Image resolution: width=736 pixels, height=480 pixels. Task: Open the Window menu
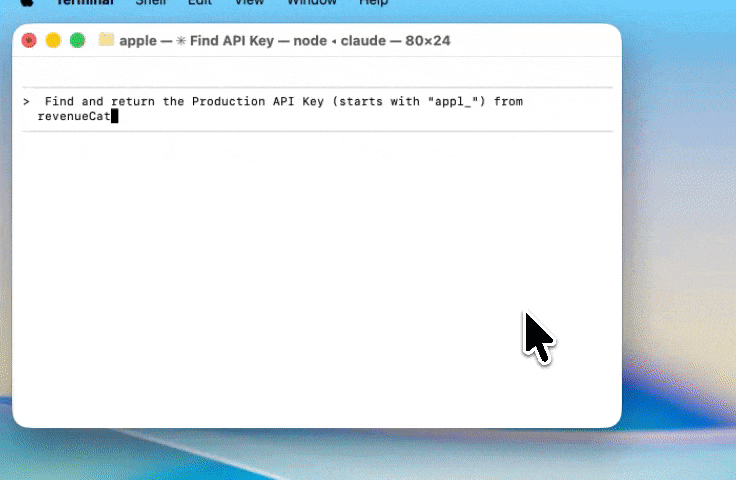click(311, 3)
